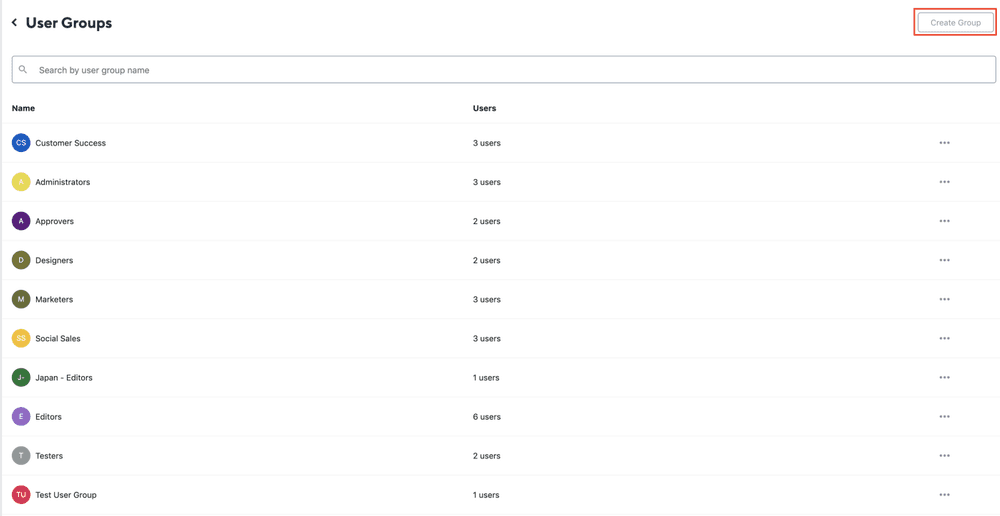Click the Name column header
The image size is (1000, 516).
23,108
